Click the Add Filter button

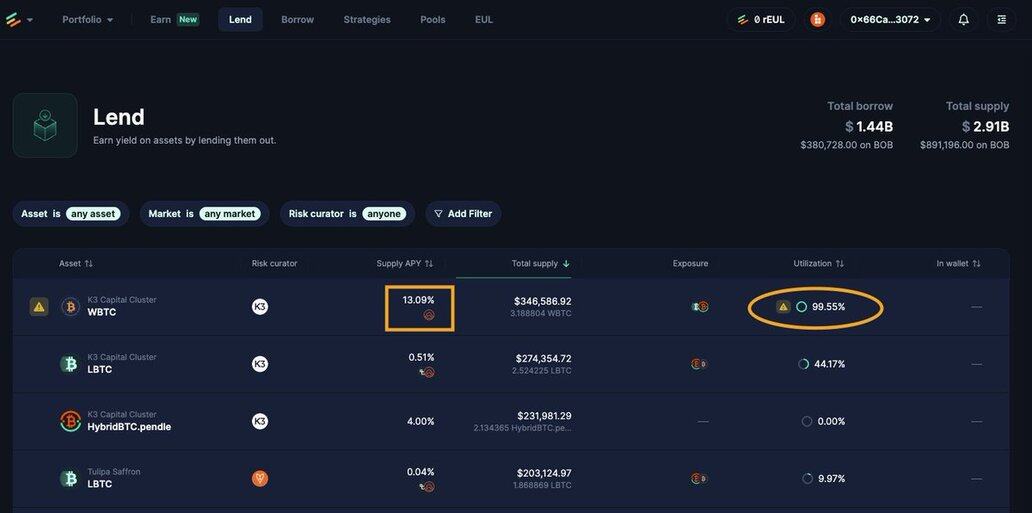pyautogui.click(x=463, y=213)
